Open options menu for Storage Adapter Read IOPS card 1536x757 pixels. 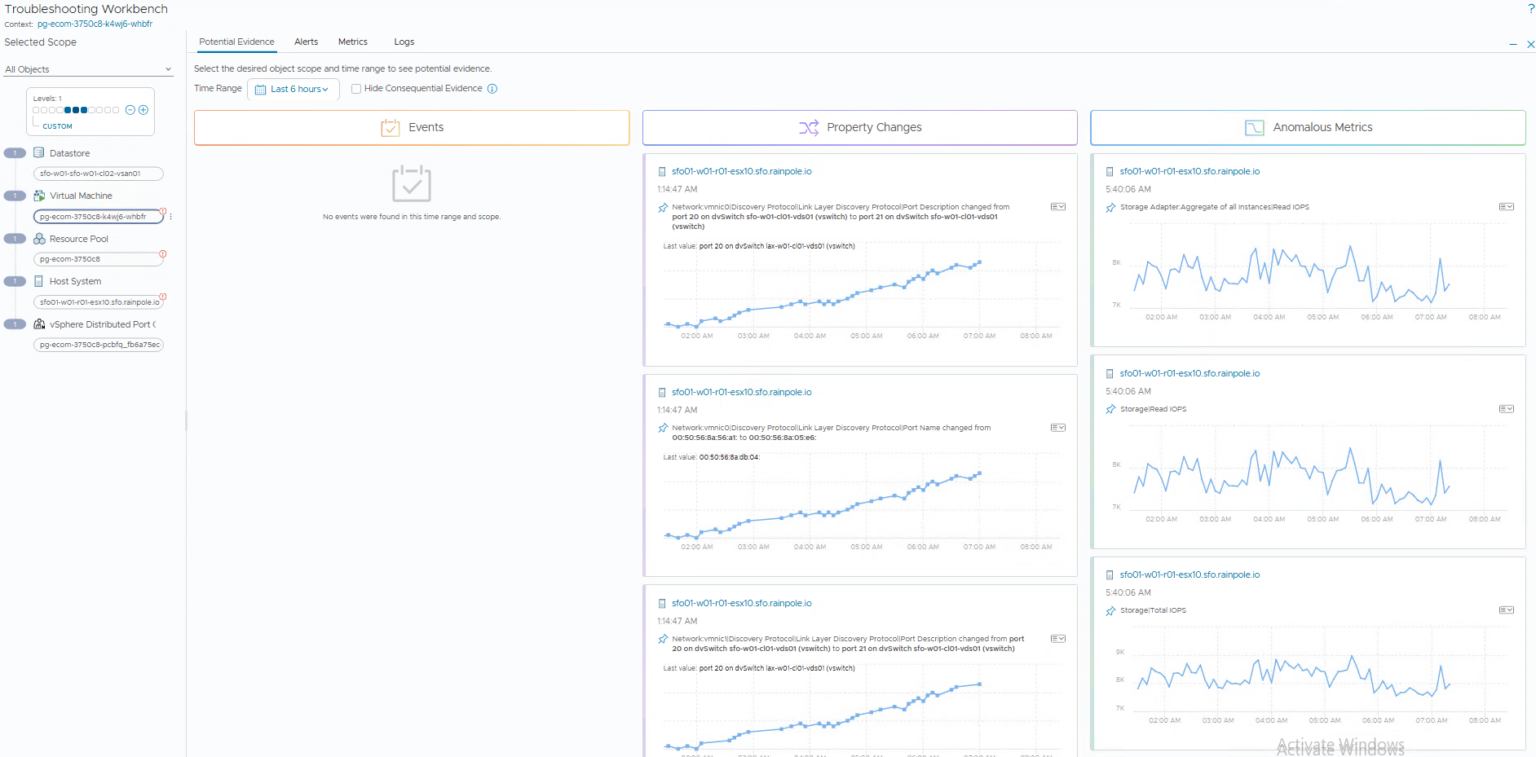point(1506,207)
